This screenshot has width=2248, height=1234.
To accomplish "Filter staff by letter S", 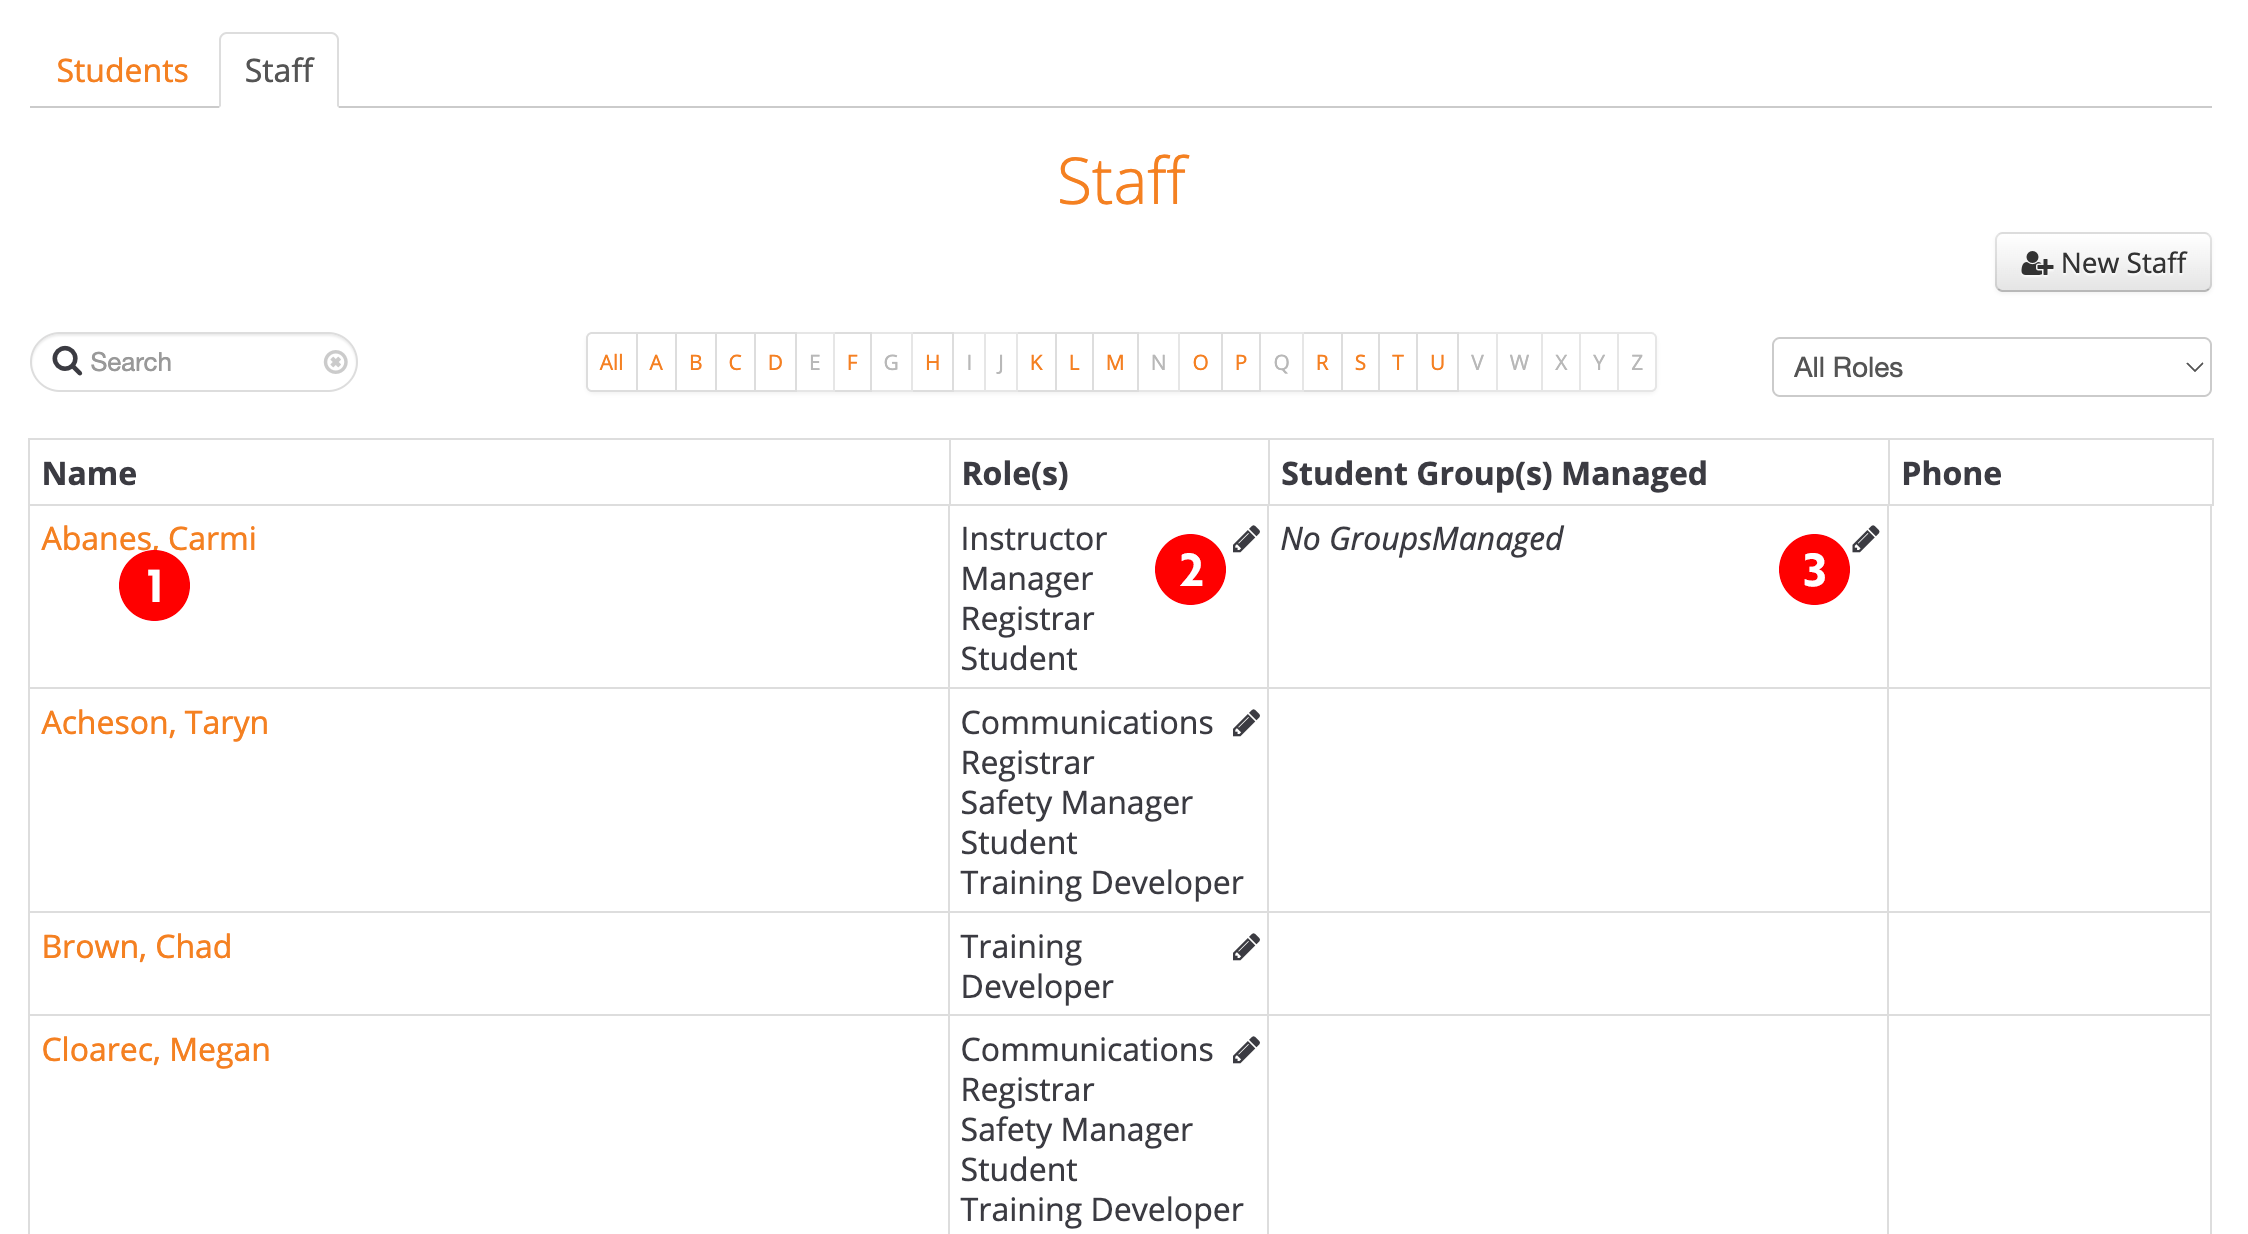I will [1360, 362].
